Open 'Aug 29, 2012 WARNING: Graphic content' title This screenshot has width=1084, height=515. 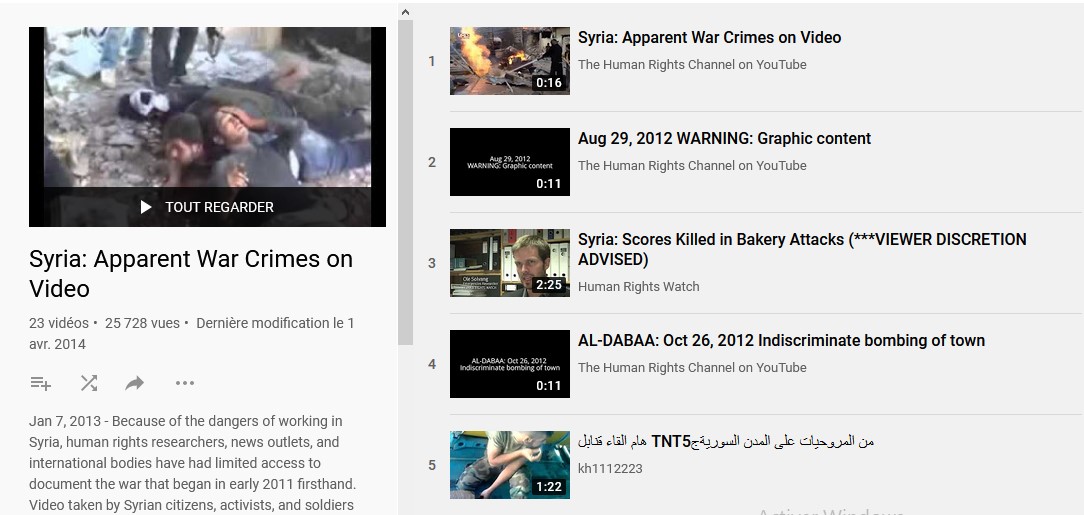coord(724,139)
